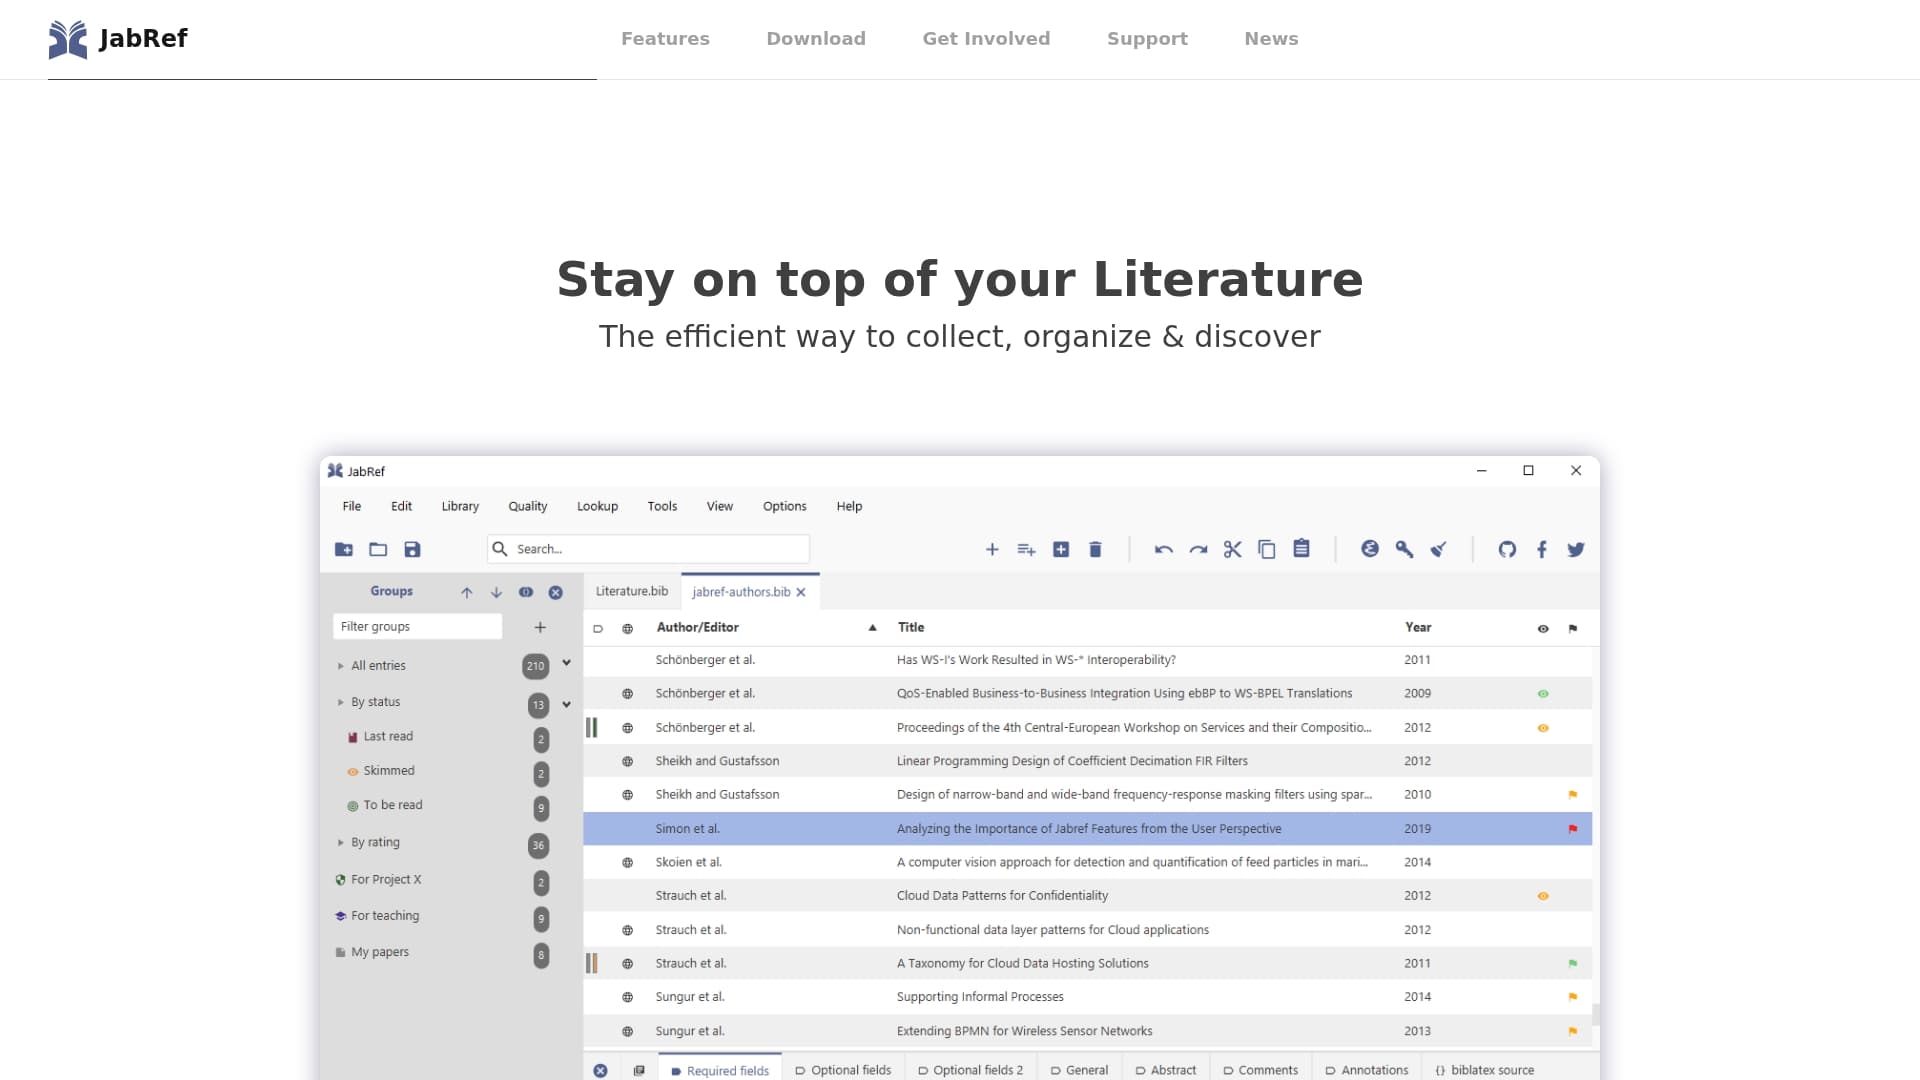Close the jabref-authors.bib tab
Image resolution: width=1920 pixels, height=1080 pixels.
(x=801, y=592)
